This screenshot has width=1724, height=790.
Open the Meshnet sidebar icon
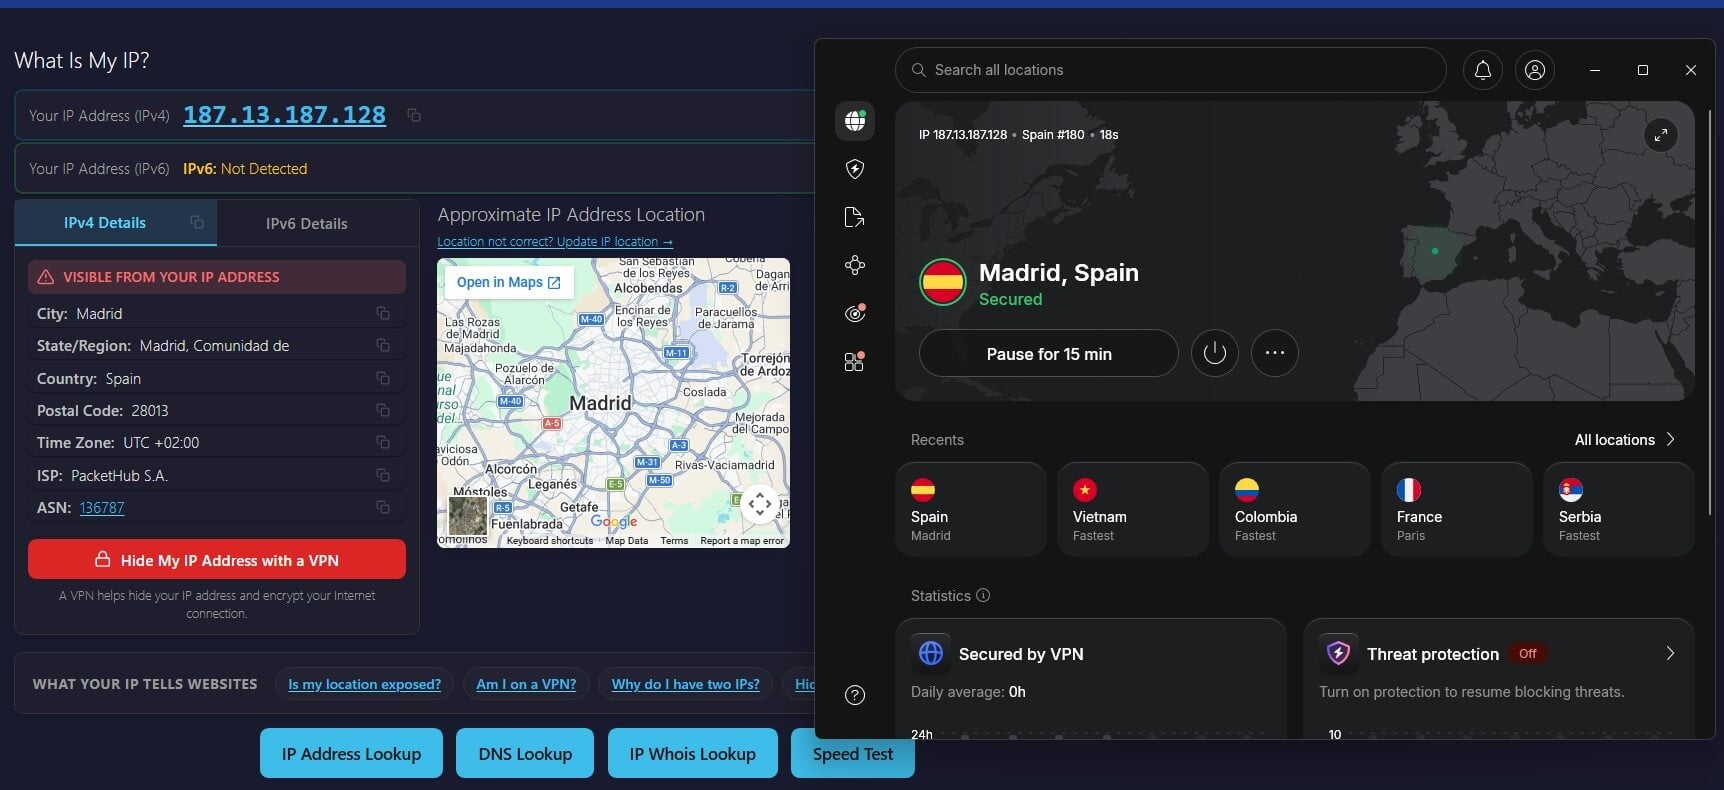[855, 265]
